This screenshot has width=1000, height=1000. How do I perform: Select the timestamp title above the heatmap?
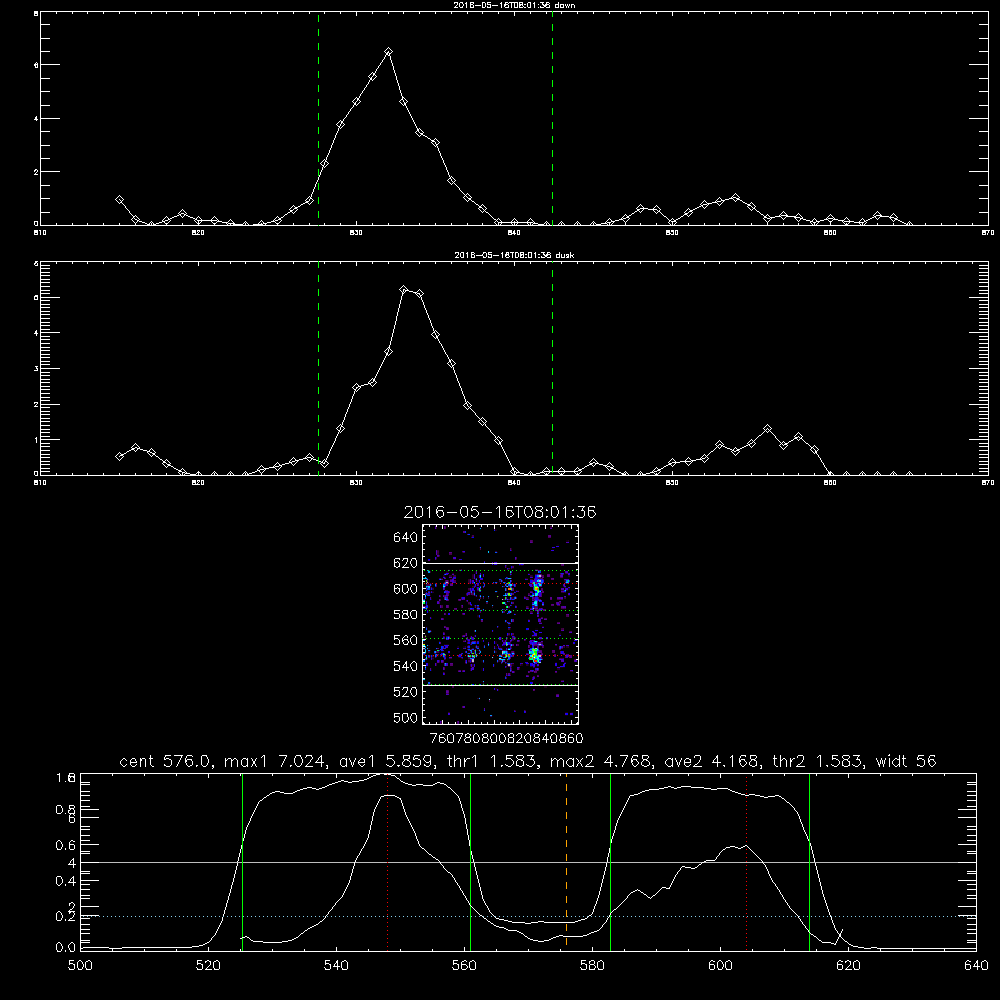pyautogui.click(x=500, y=512)
